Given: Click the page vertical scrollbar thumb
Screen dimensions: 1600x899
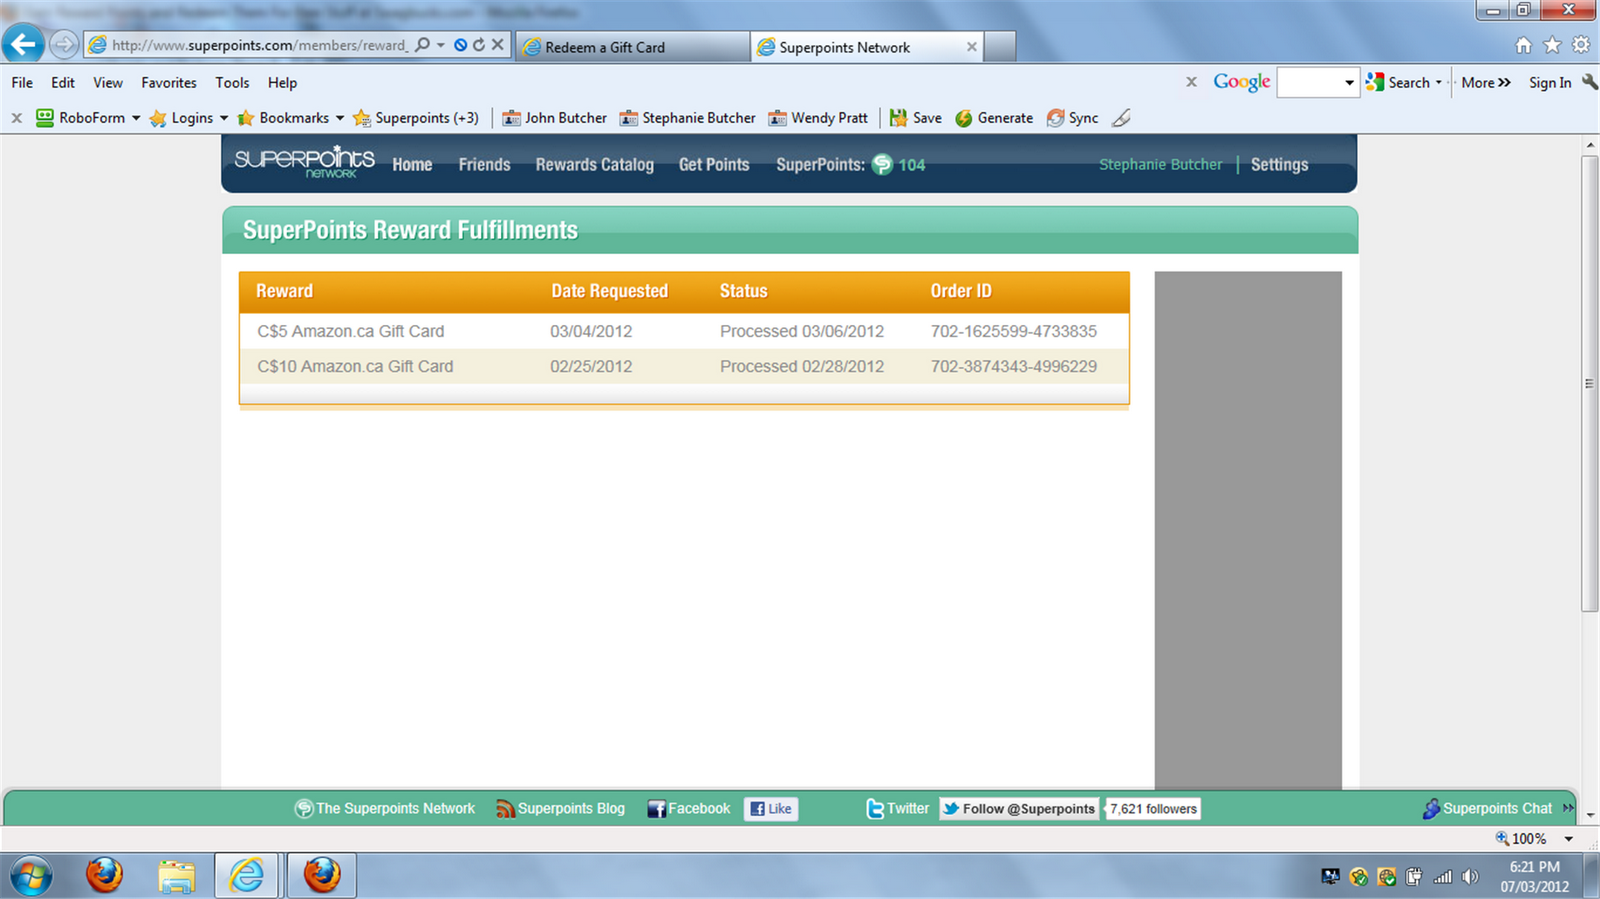Looking at the screenshot, I should point(1589,383).
